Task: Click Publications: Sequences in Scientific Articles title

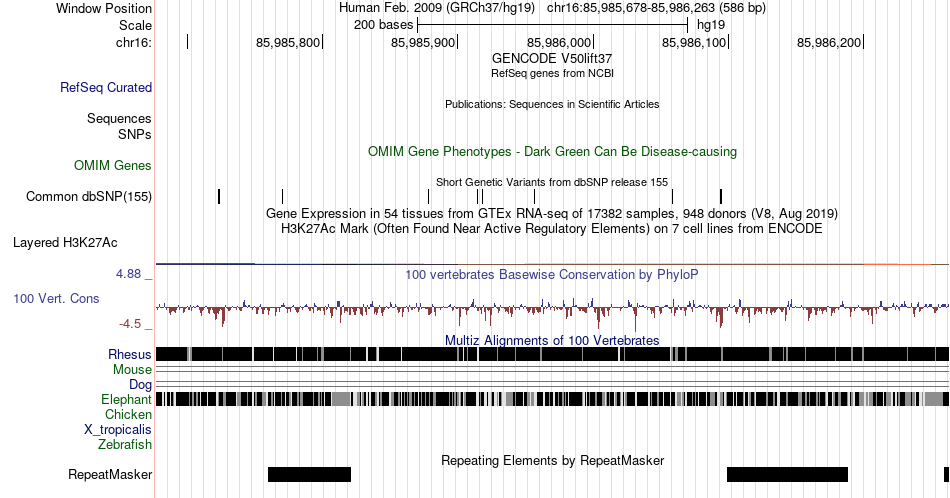Action: pyautogui.click(x=552, y=104)
